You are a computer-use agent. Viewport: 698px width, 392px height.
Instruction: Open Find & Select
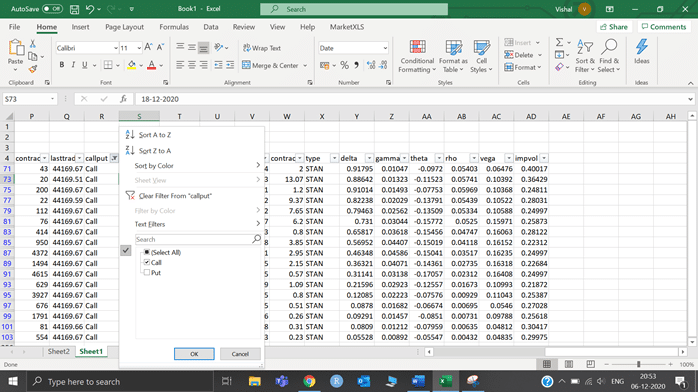point(609,57)
